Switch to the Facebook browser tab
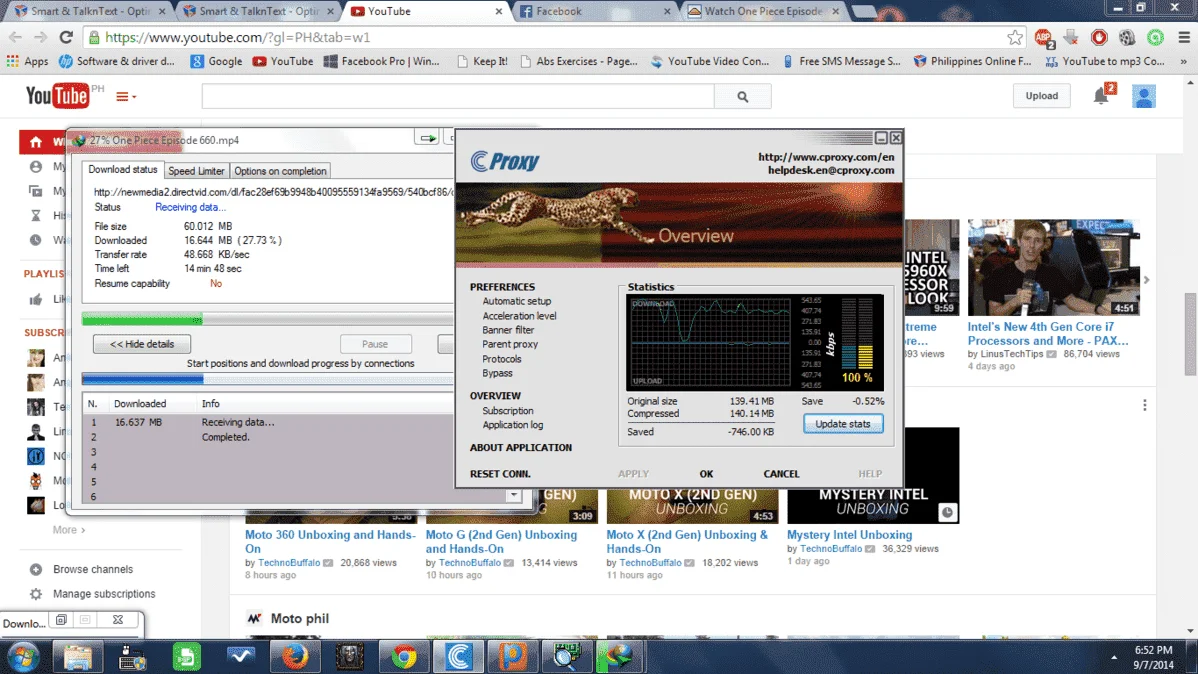 pyautogui.click(x=594, y=11)
